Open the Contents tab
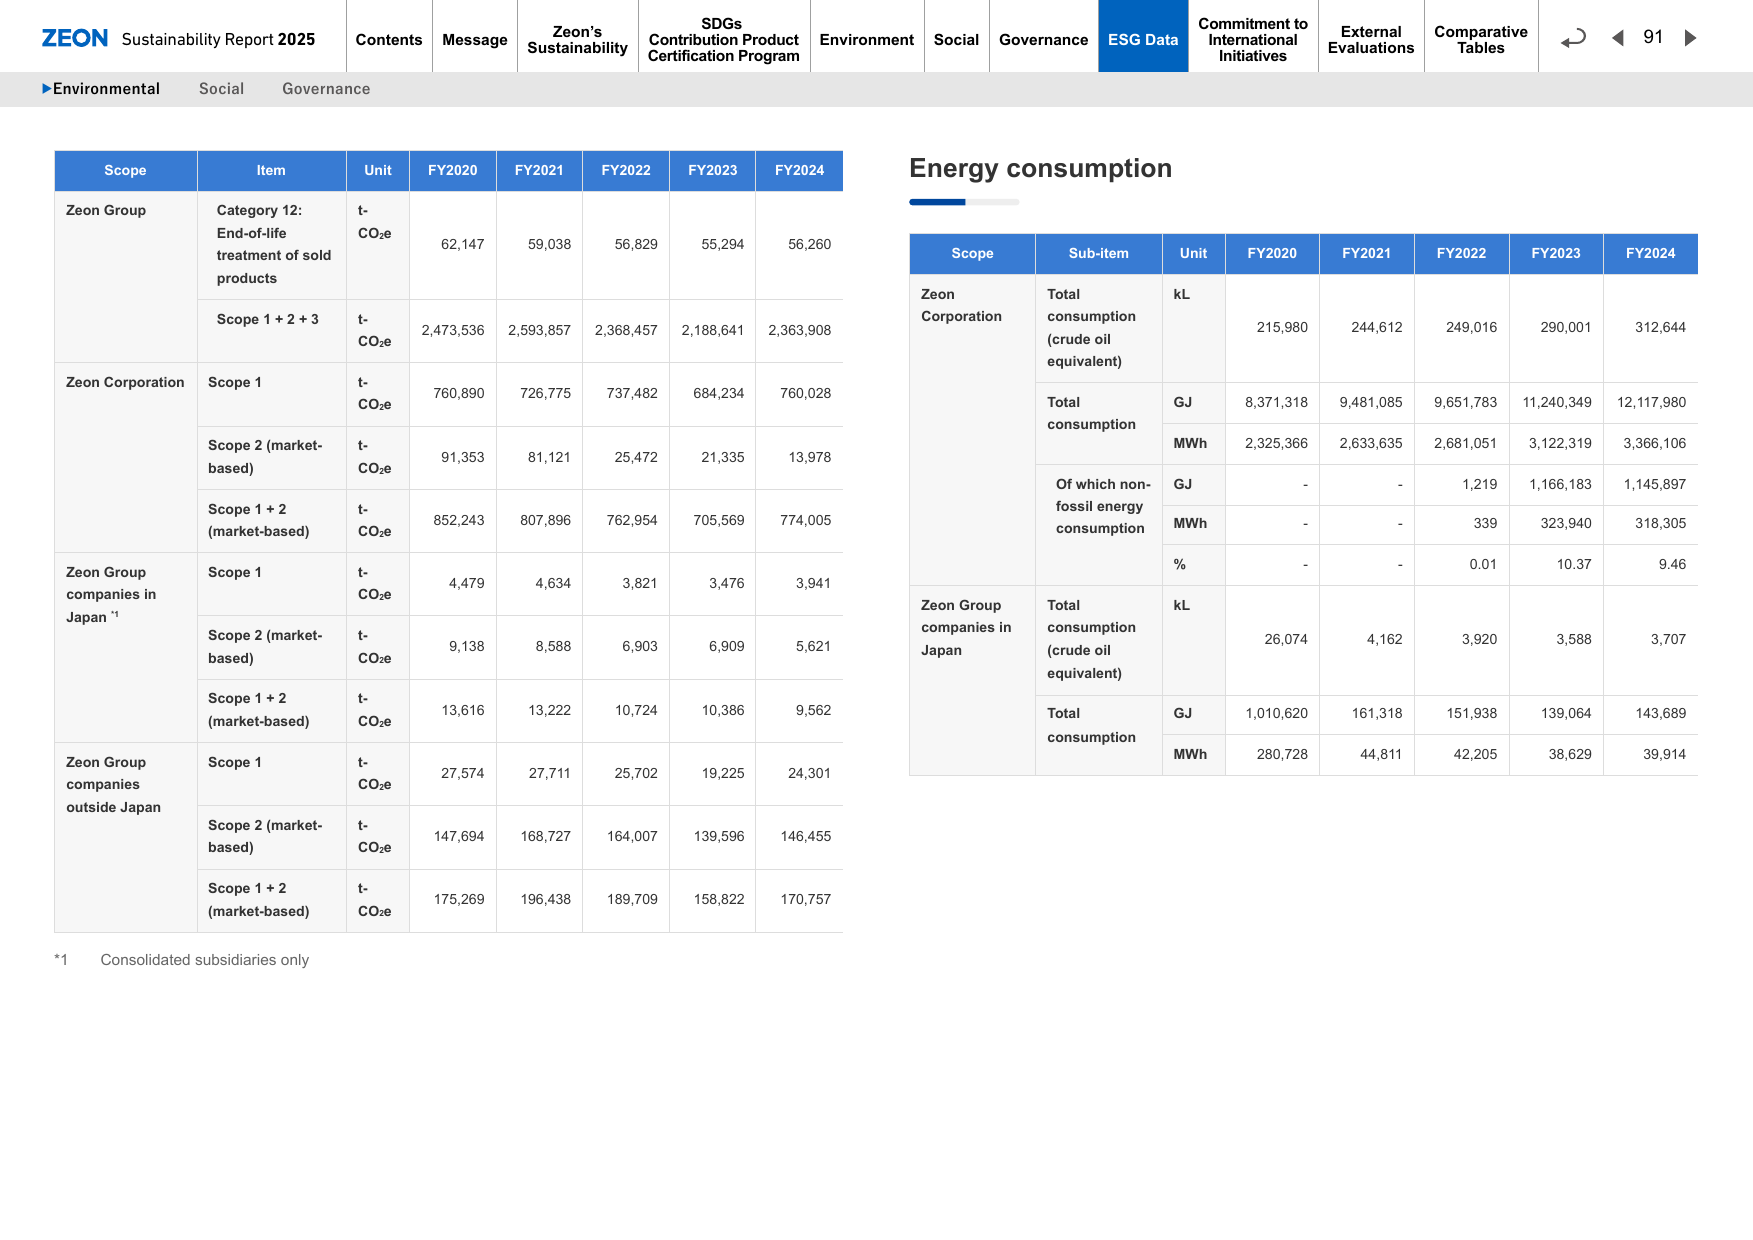 coord(389,40)
